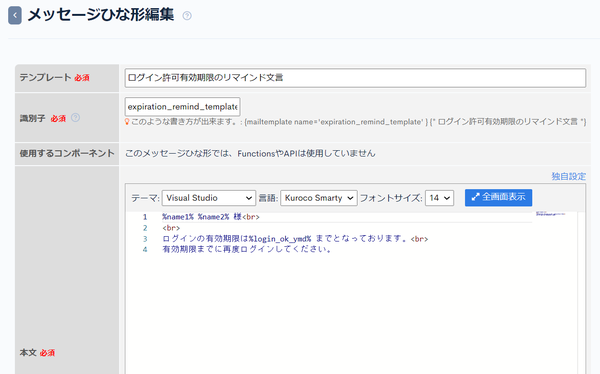Open the フォントサイズ 14 dropdown
This screenshot has height=374, width=600.
439,198
